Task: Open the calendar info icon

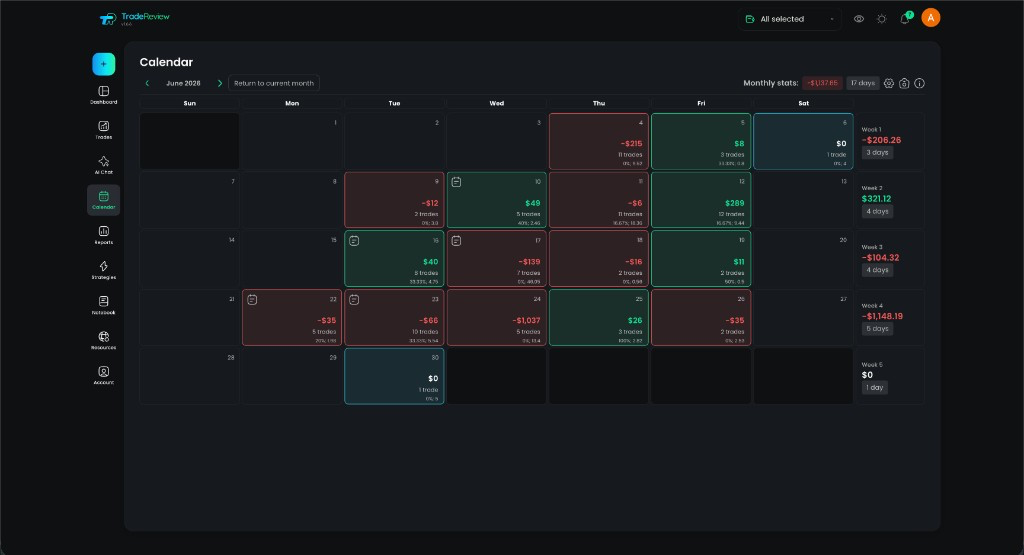Action: [x=920, y=83]
